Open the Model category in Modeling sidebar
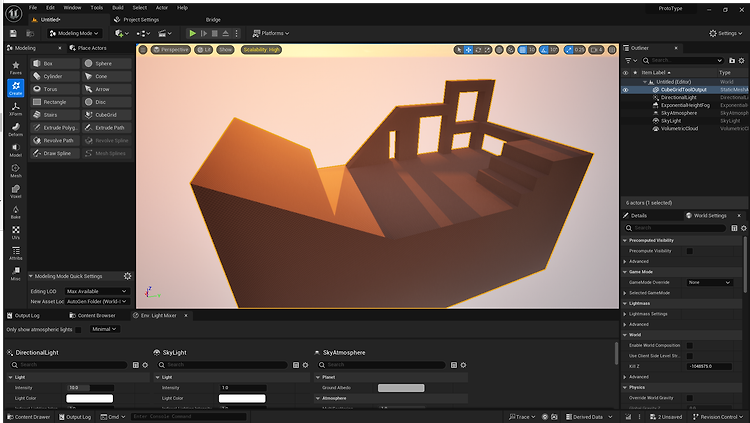 click(x=16, y=150)
